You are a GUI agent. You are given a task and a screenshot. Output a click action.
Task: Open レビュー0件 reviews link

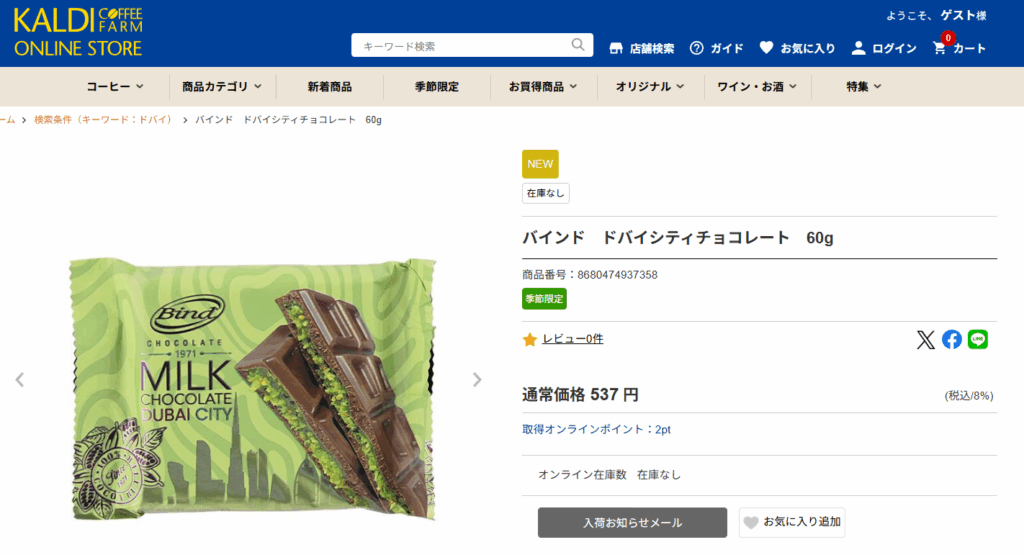[x=573, y=339]
